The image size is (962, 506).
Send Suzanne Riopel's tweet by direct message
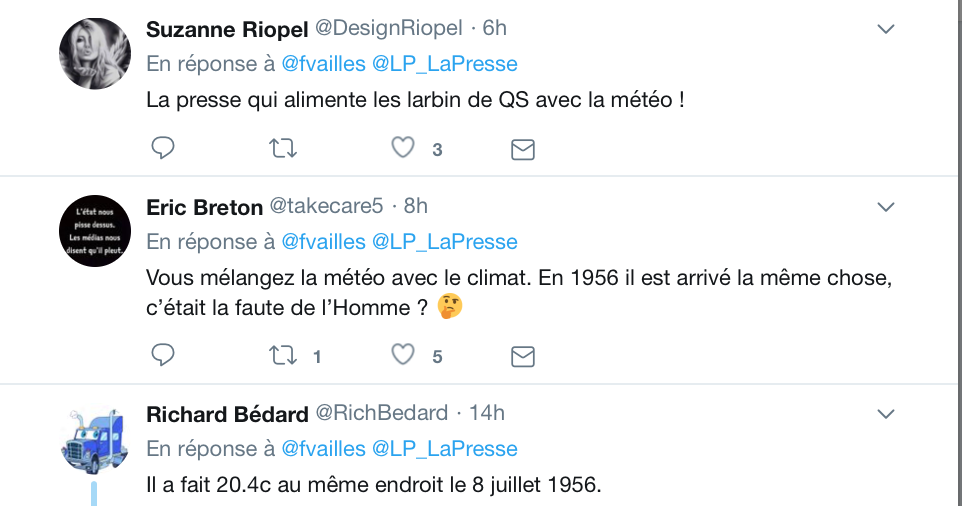pyautogui.click(x=523, y=149)
